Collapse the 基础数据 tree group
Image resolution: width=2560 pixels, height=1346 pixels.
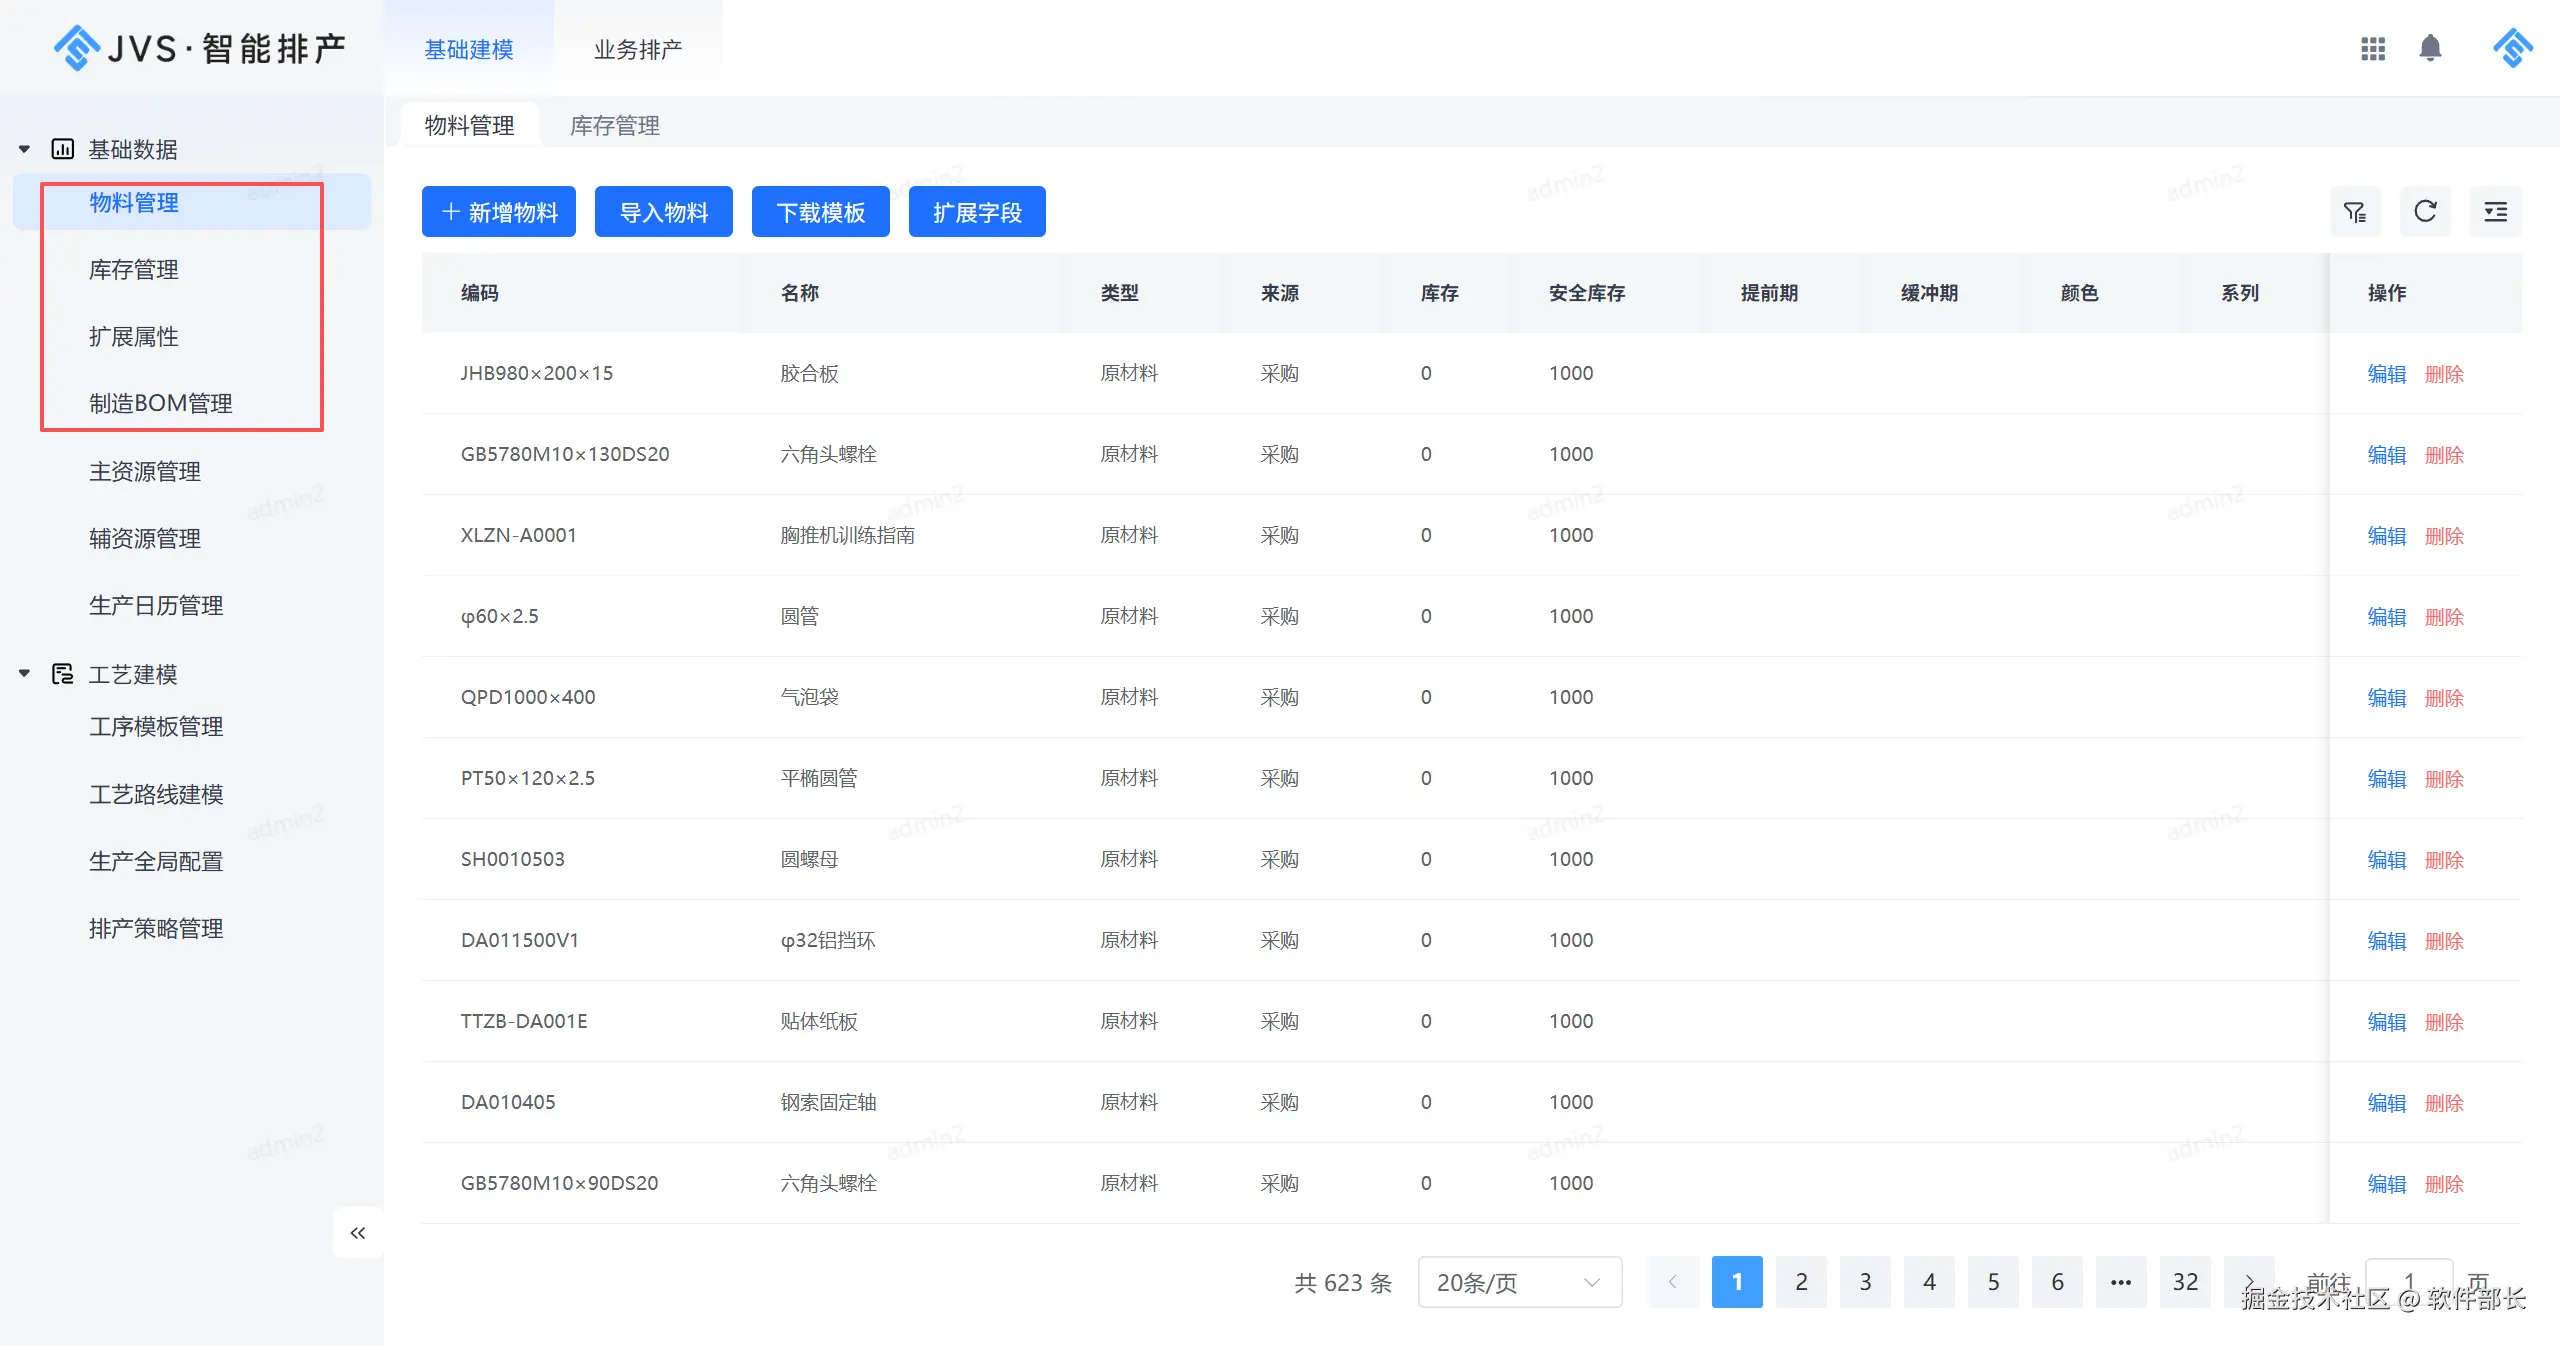tap(25, 149)
